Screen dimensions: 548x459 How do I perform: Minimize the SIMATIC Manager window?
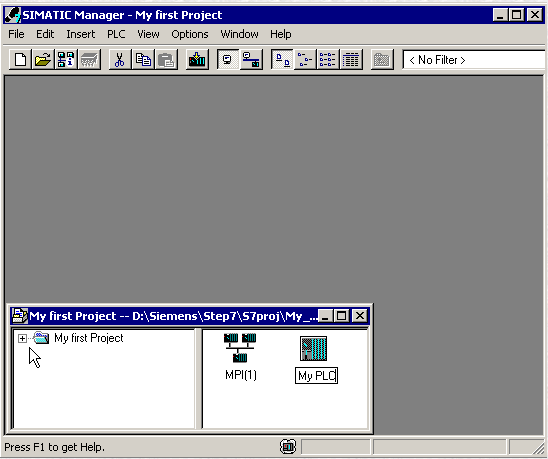(500, 15)
